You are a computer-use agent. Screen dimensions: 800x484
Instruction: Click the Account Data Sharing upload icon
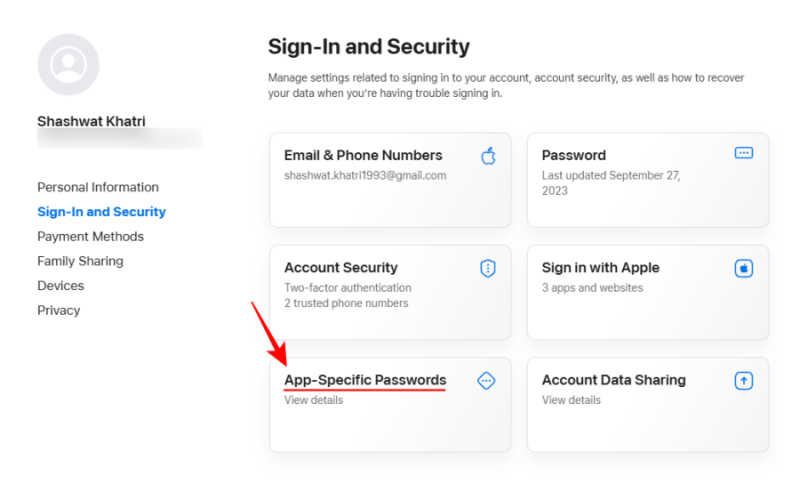pos(743,380)
